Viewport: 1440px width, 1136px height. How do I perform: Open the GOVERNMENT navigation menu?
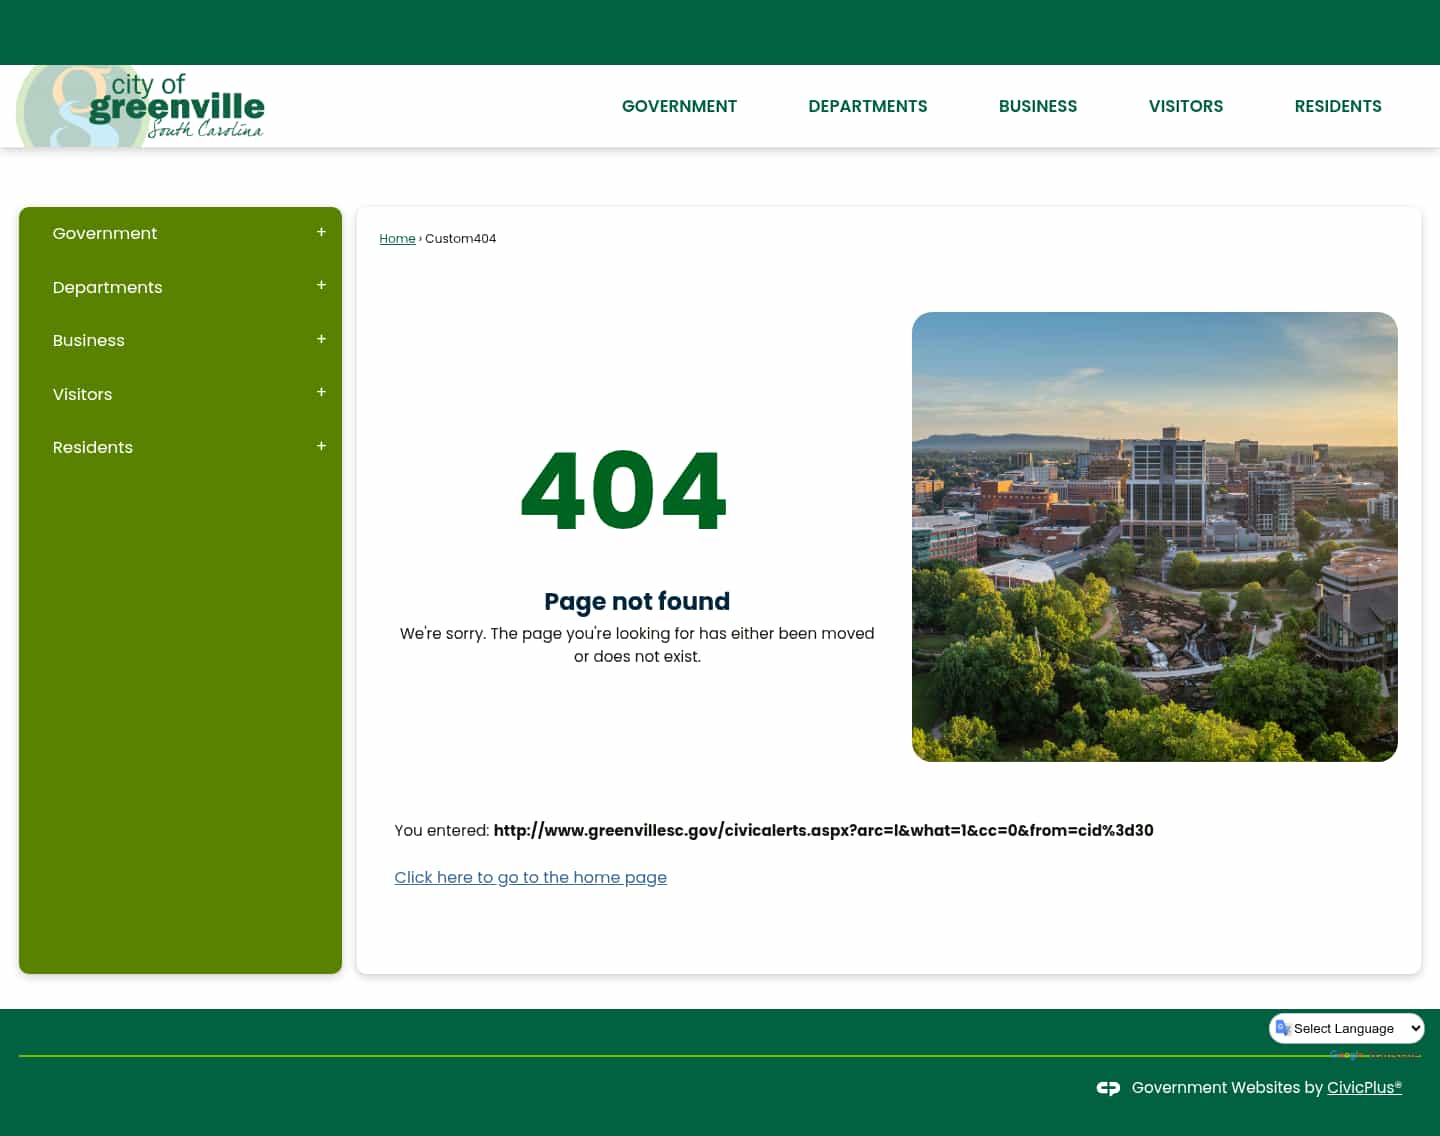pyautogui.click(x=679, y=106)
